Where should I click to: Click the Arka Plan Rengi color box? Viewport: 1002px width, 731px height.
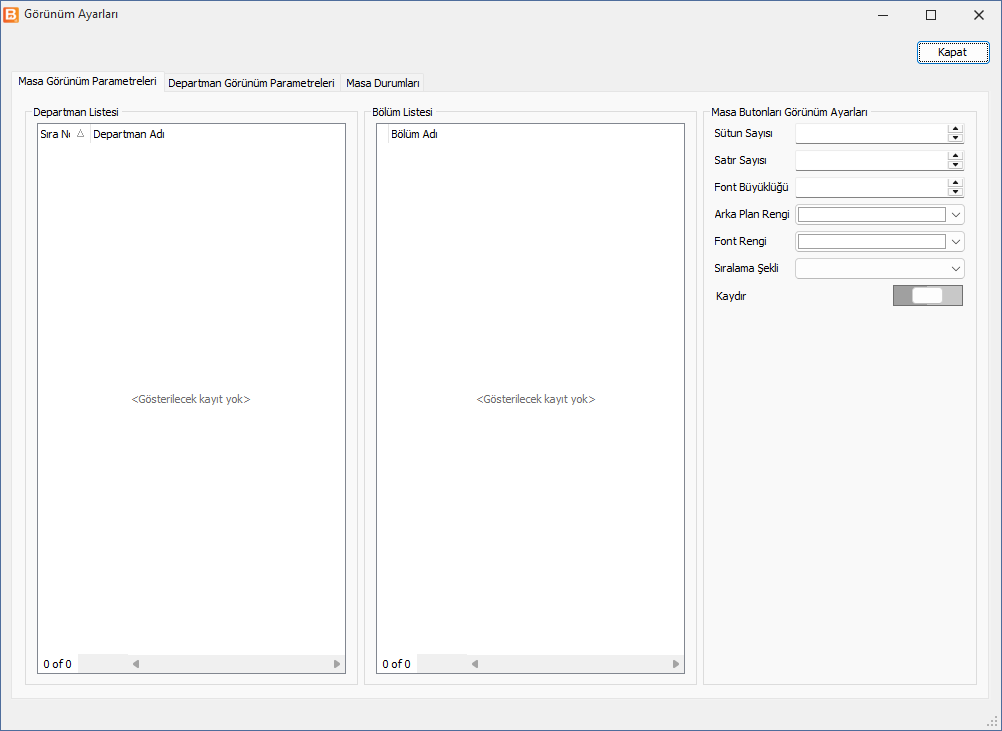(872, 215)
